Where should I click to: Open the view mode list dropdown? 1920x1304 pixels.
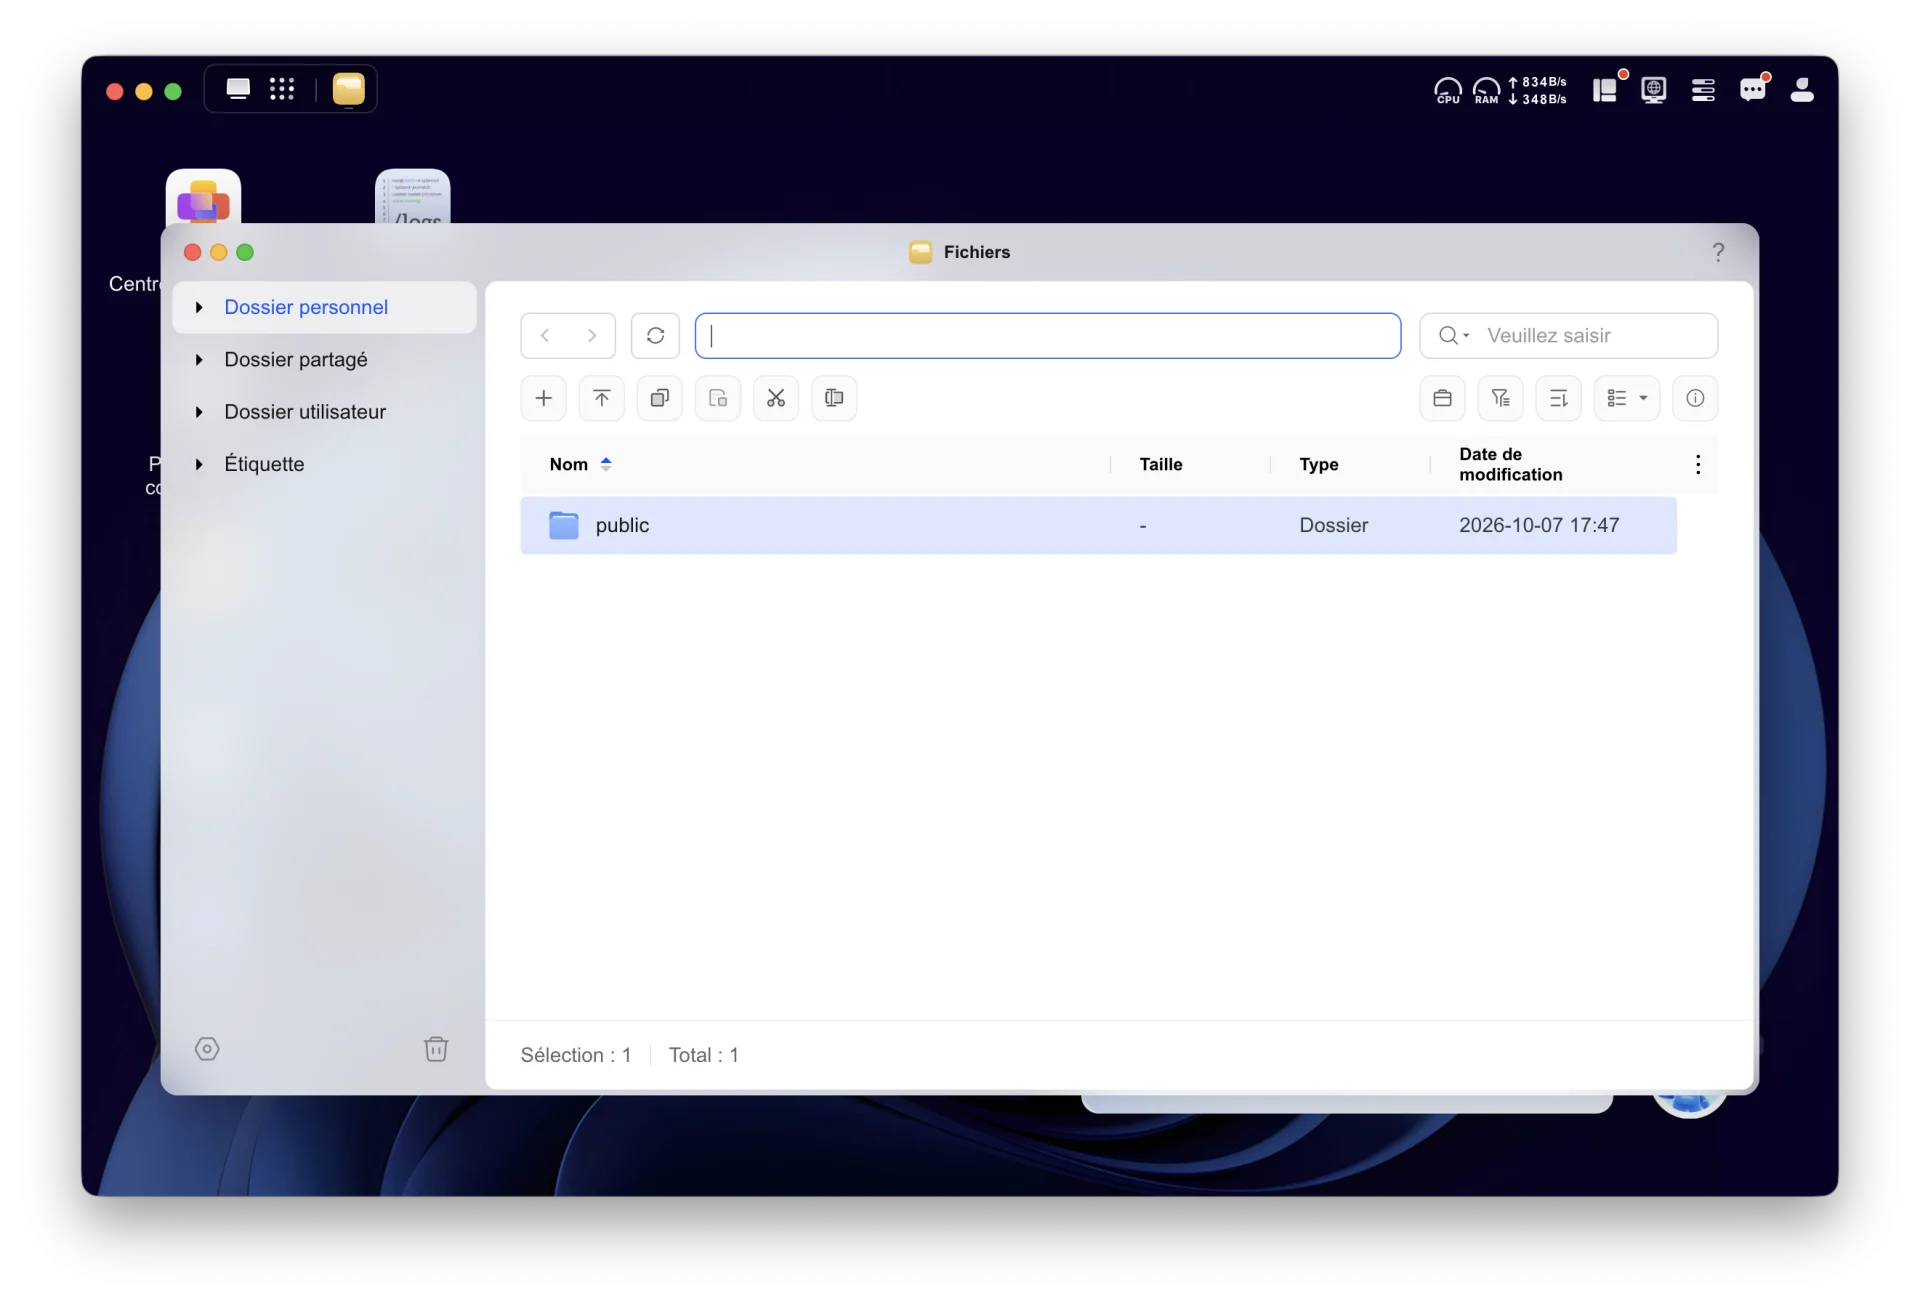coord(1627,398)
